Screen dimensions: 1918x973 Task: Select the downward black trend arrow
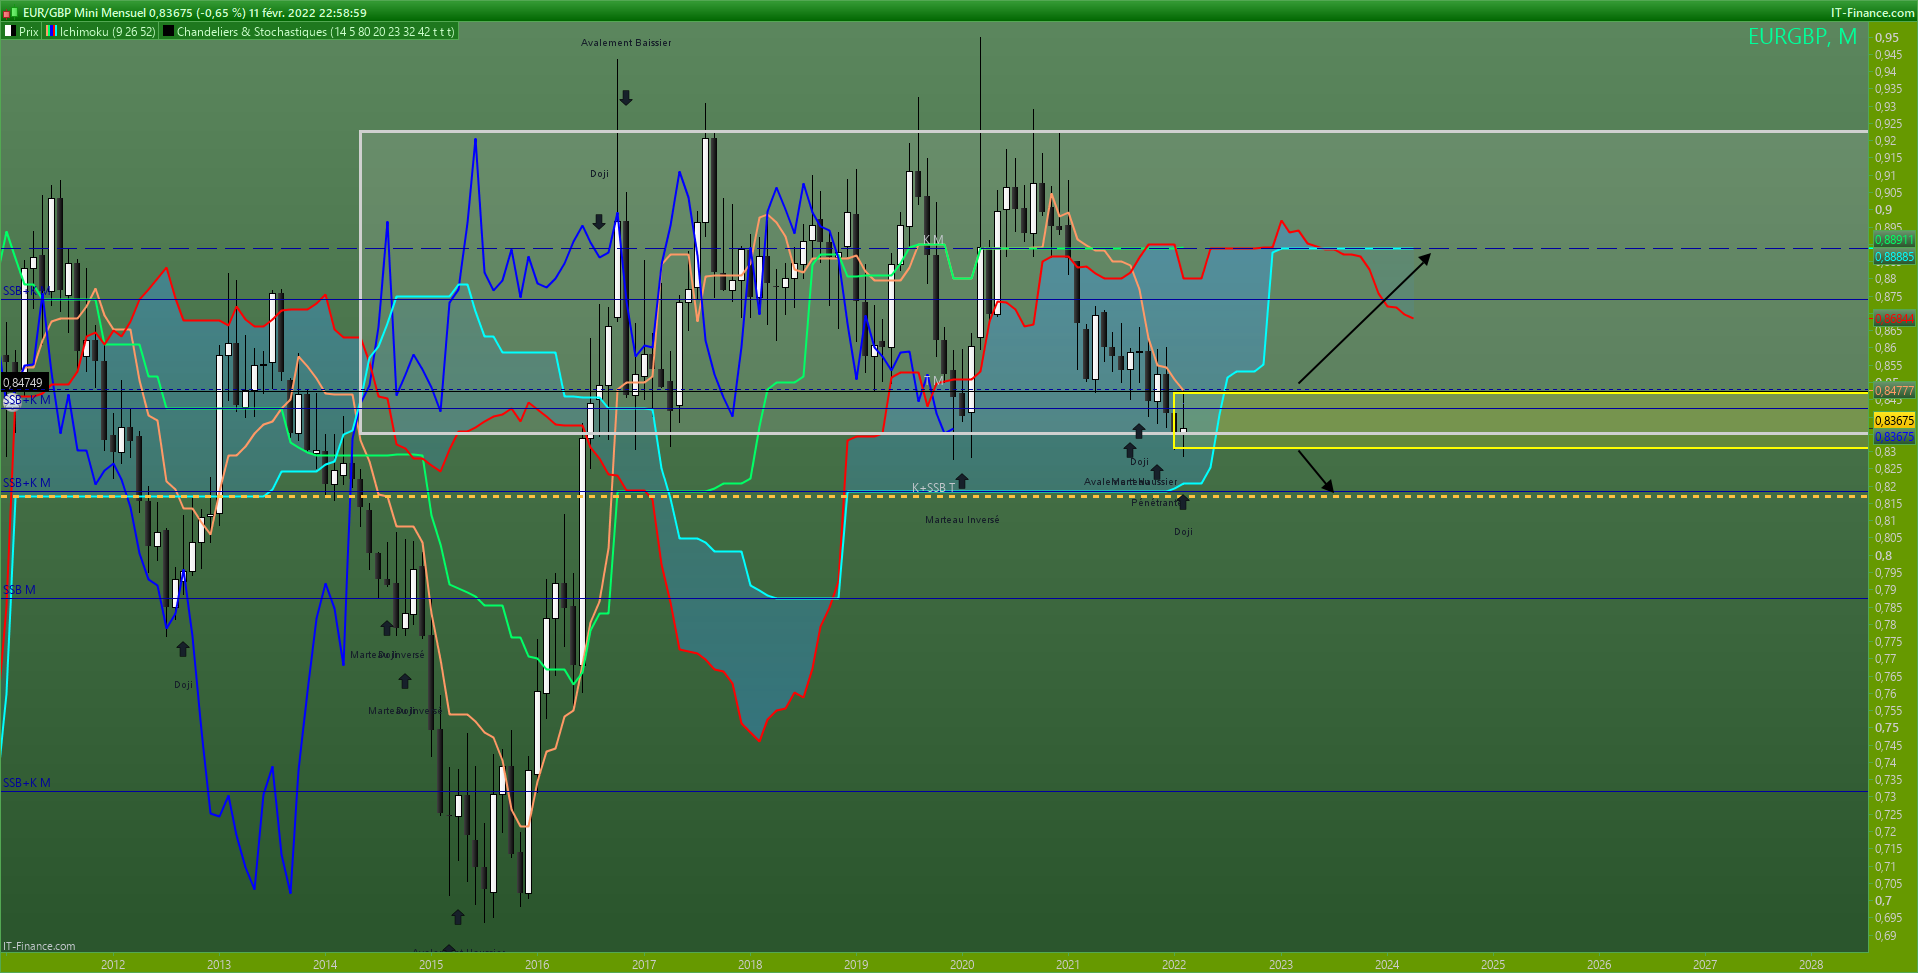coord(1315,471)
